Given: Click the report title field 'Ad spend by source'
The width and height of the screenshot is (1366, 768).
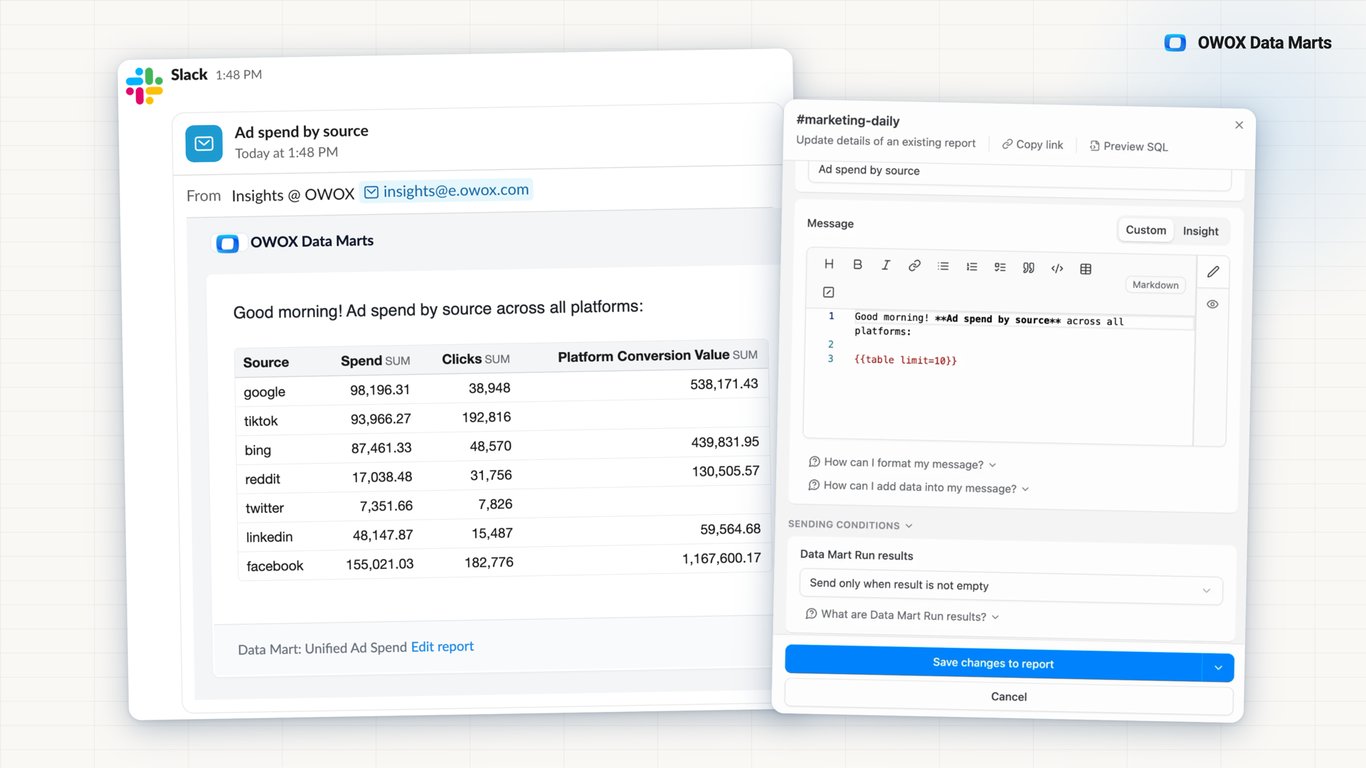Looking at the screenshot, I should tap(1019, 173).
